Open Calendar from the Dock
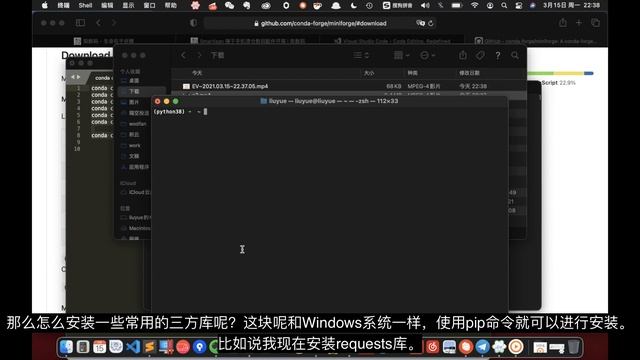640x360 pixels. pos(99,347)
